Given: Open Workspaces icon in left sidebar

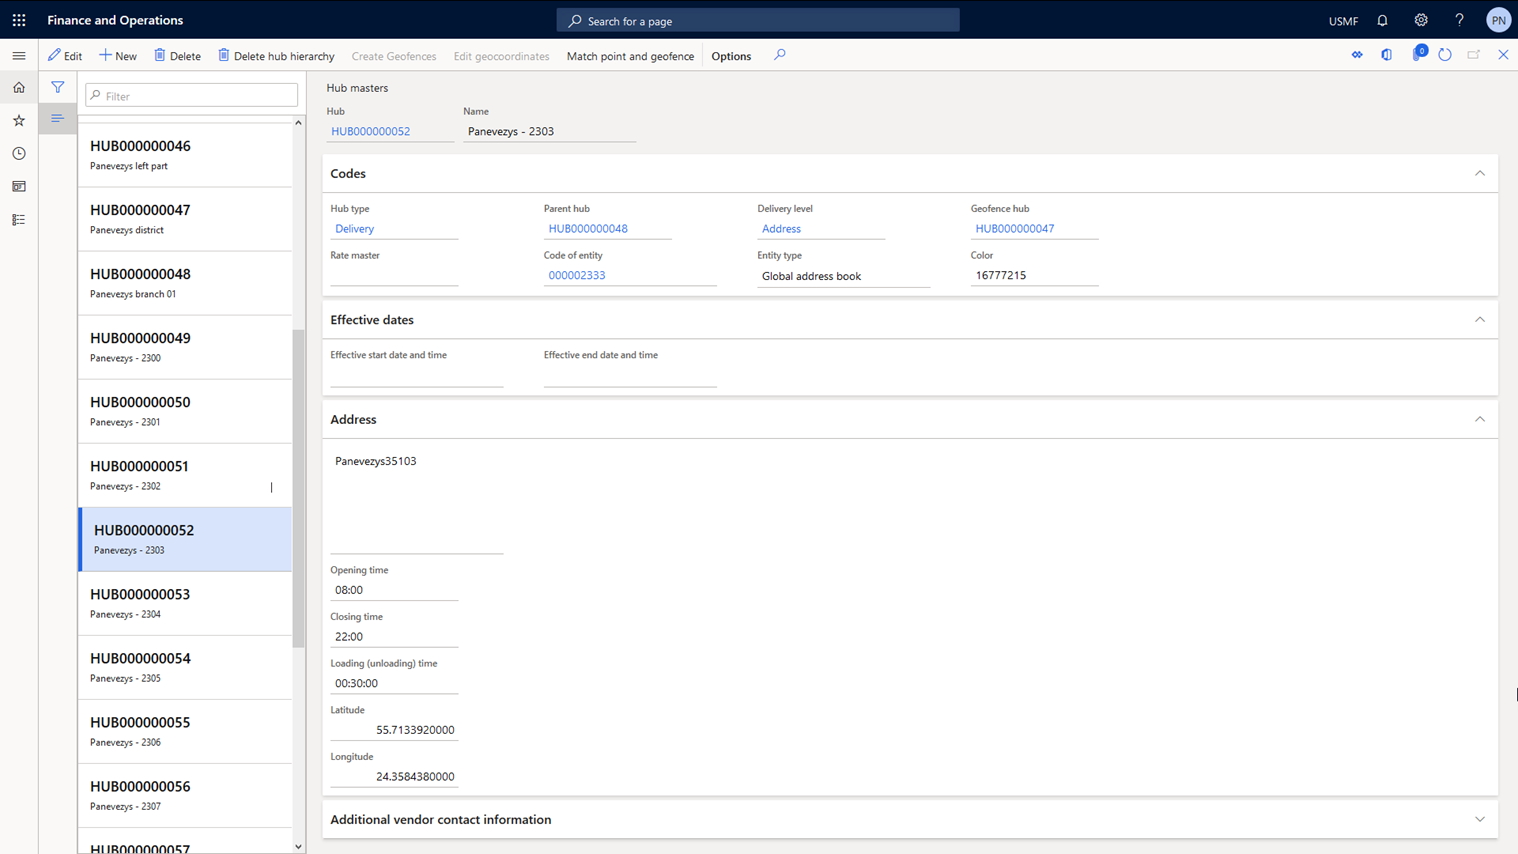Looking at the screenshot, I should point(19,187).
